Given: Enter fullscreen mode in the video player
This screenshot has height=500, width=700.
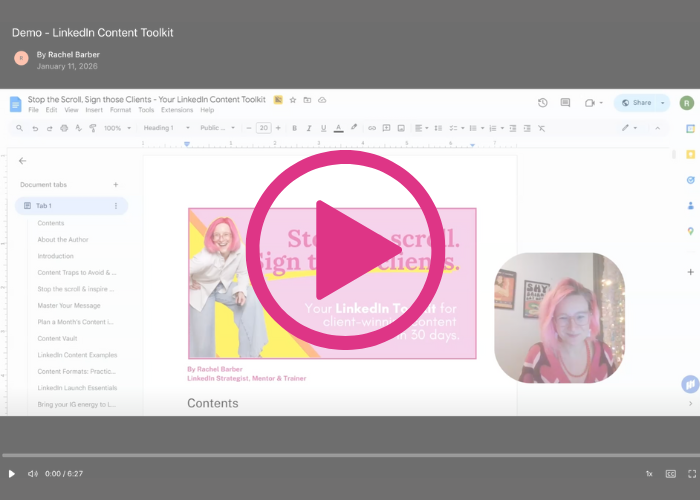Looking at the screenshot, I should [x=691, y=473].
